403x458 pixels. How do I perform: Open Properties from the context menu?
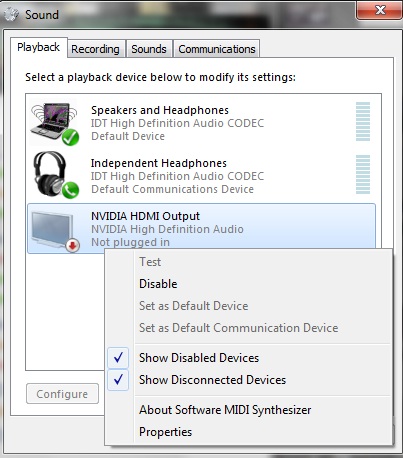(x=248, y=432)
